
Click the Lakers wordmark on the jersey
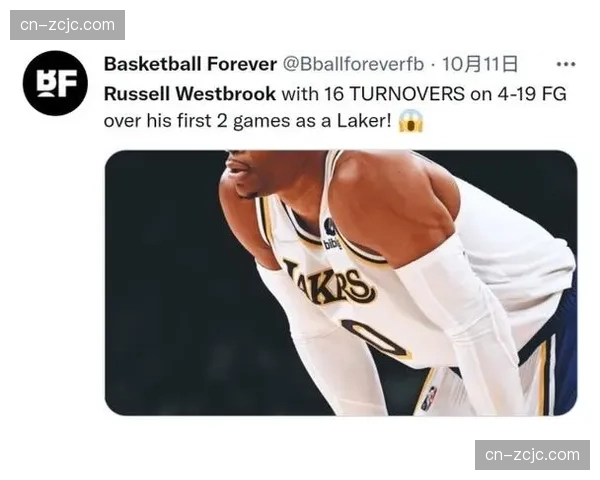pyautogui.click(x=329, y=282)
